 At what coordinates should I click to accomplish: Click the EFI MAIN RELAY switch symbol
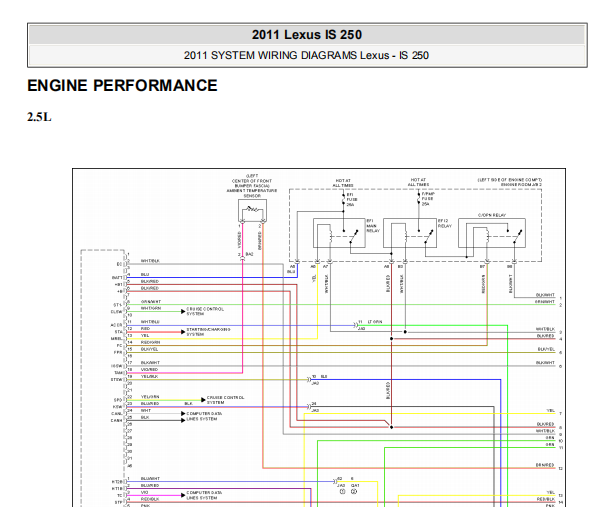tap(354, 236)
